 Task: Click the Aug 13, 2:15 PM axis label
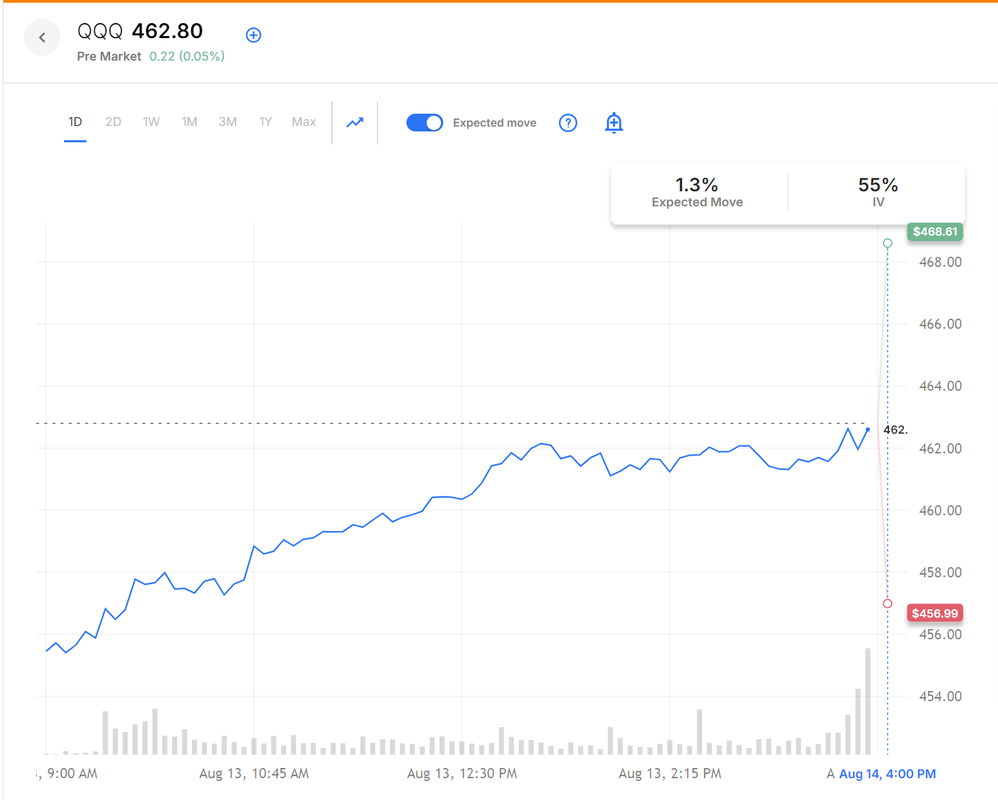click(x=670, y=774)
